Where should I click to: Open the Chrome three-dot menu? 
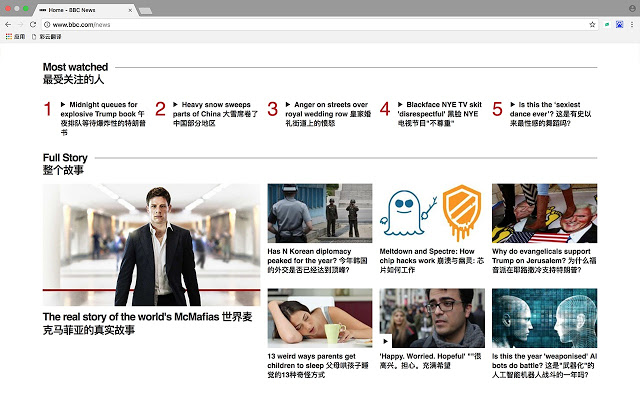tap(632, 23)
